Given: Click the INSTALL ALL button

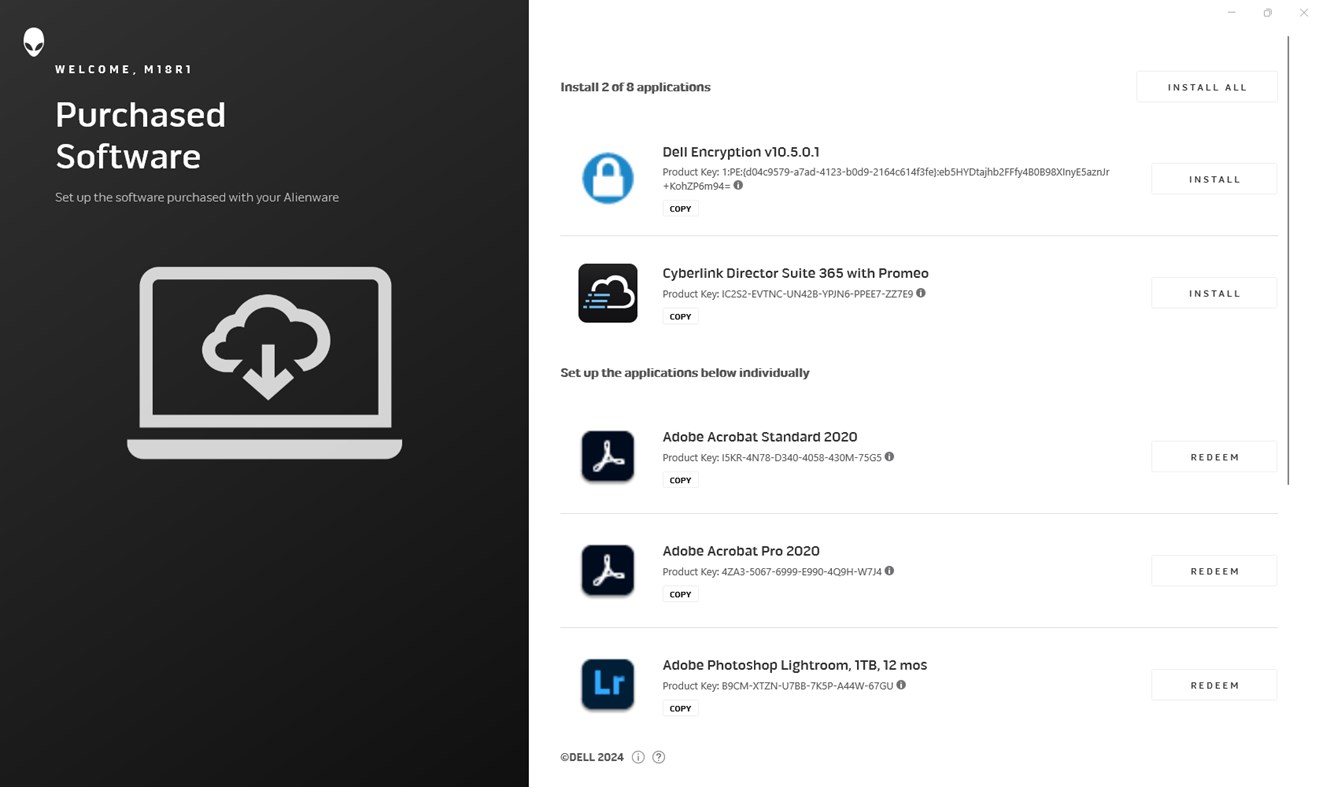Looking at the screenshot, I should (1207, 87).
